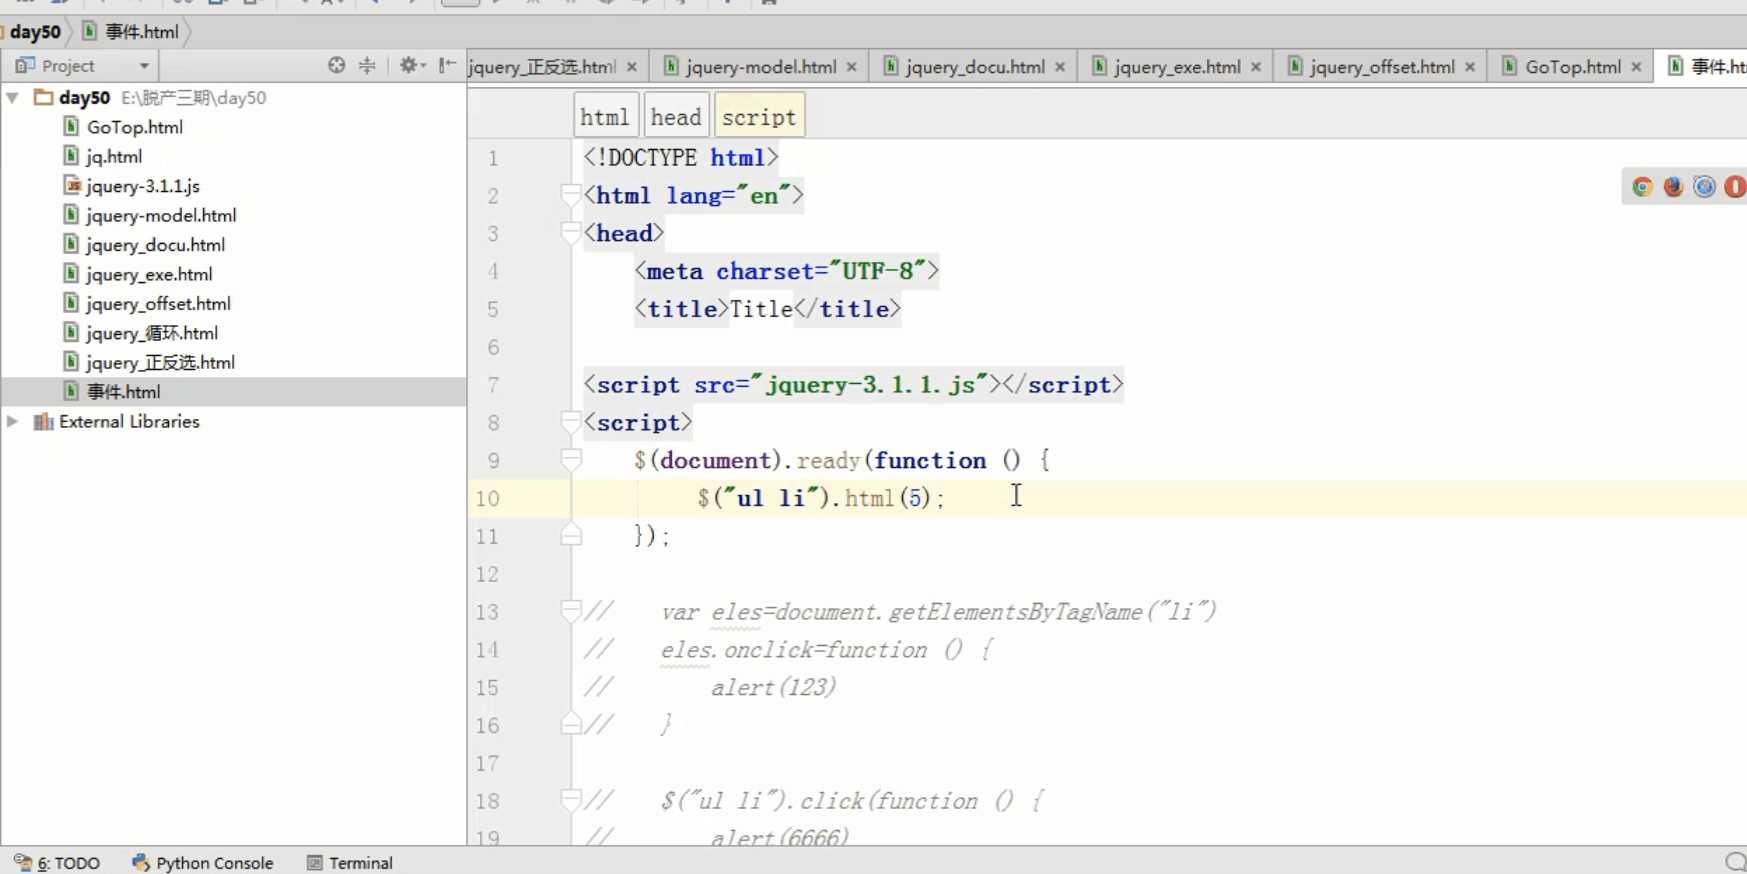This screenshot has height=874, width=1747.
Task: Hide the Project tool window
Action: (x=447, y=65)
